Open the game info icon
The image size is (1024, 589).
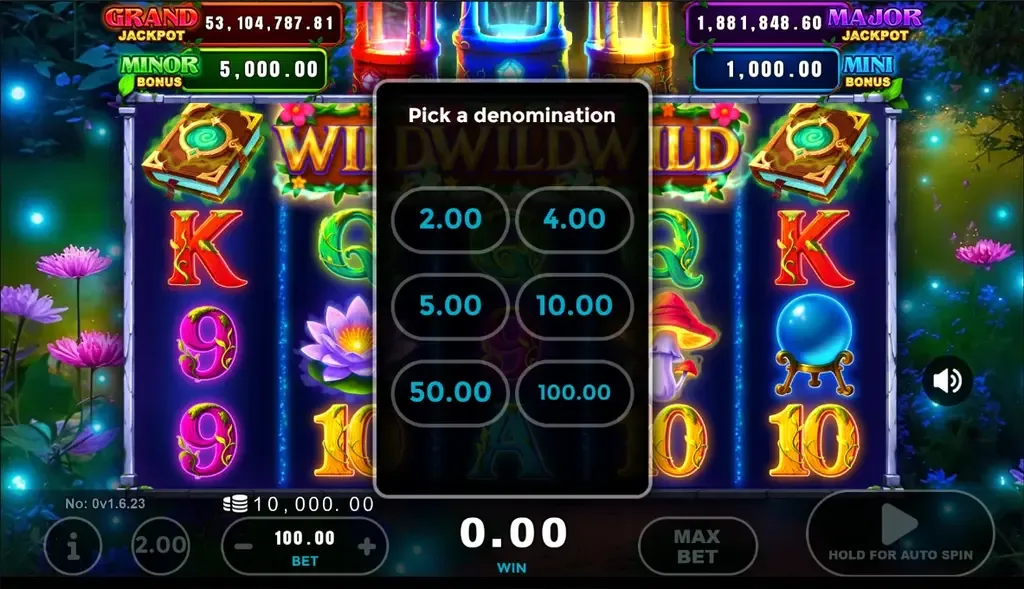pos(73,545)
